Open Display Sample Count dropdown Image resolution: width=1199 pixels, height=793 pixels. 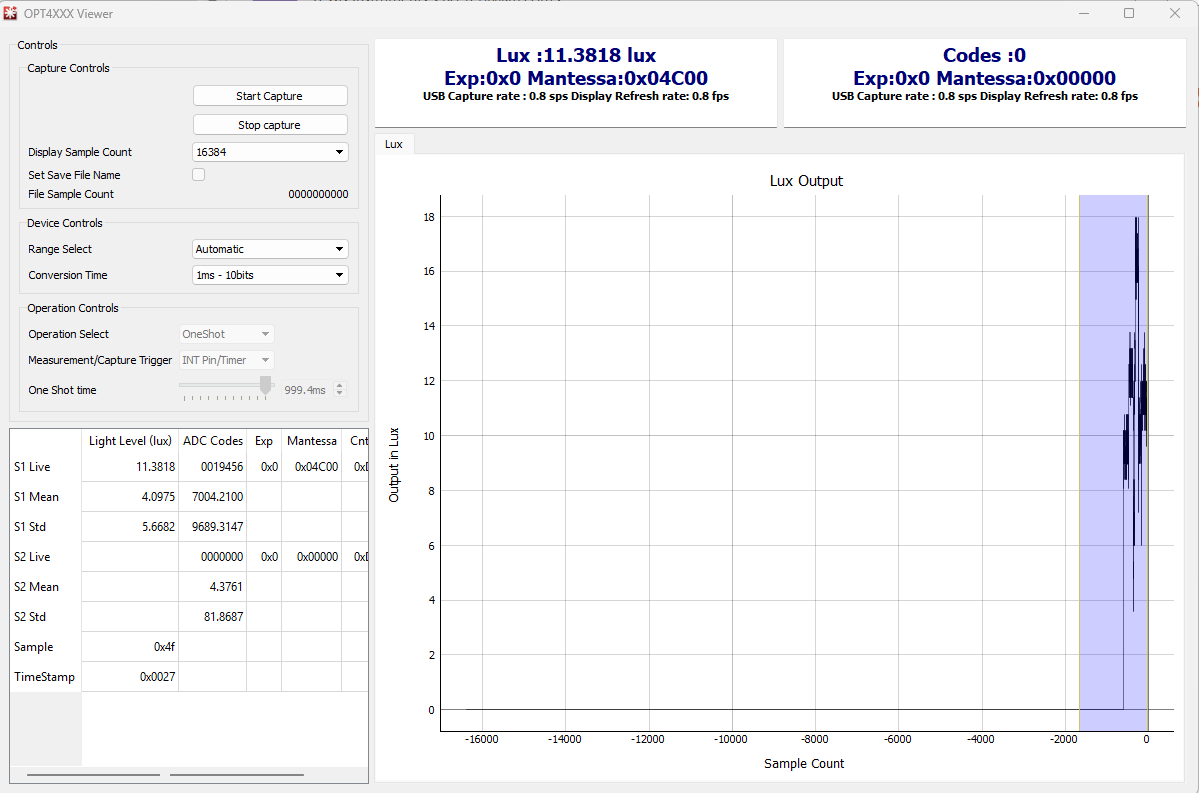[x=270, y=151]
